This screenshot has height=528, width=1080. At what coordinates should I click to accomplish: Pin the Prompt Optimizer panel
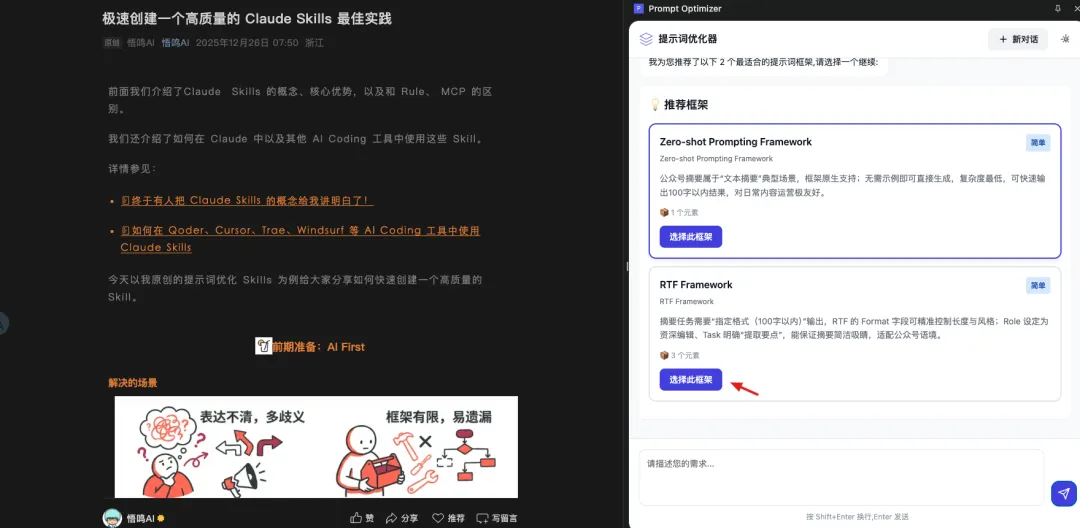(1057, 8)
